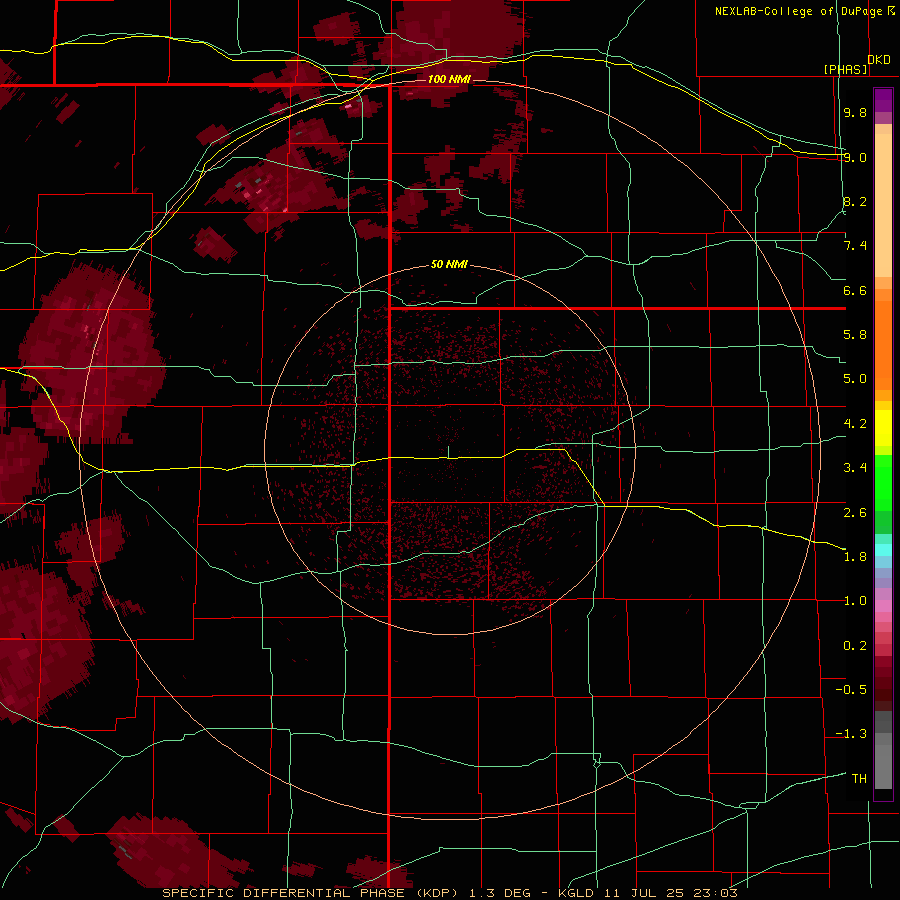The width and height of the screenshot is (900, 900).
Task: Pick the pink color bar segment
Action: pos(883,606)
